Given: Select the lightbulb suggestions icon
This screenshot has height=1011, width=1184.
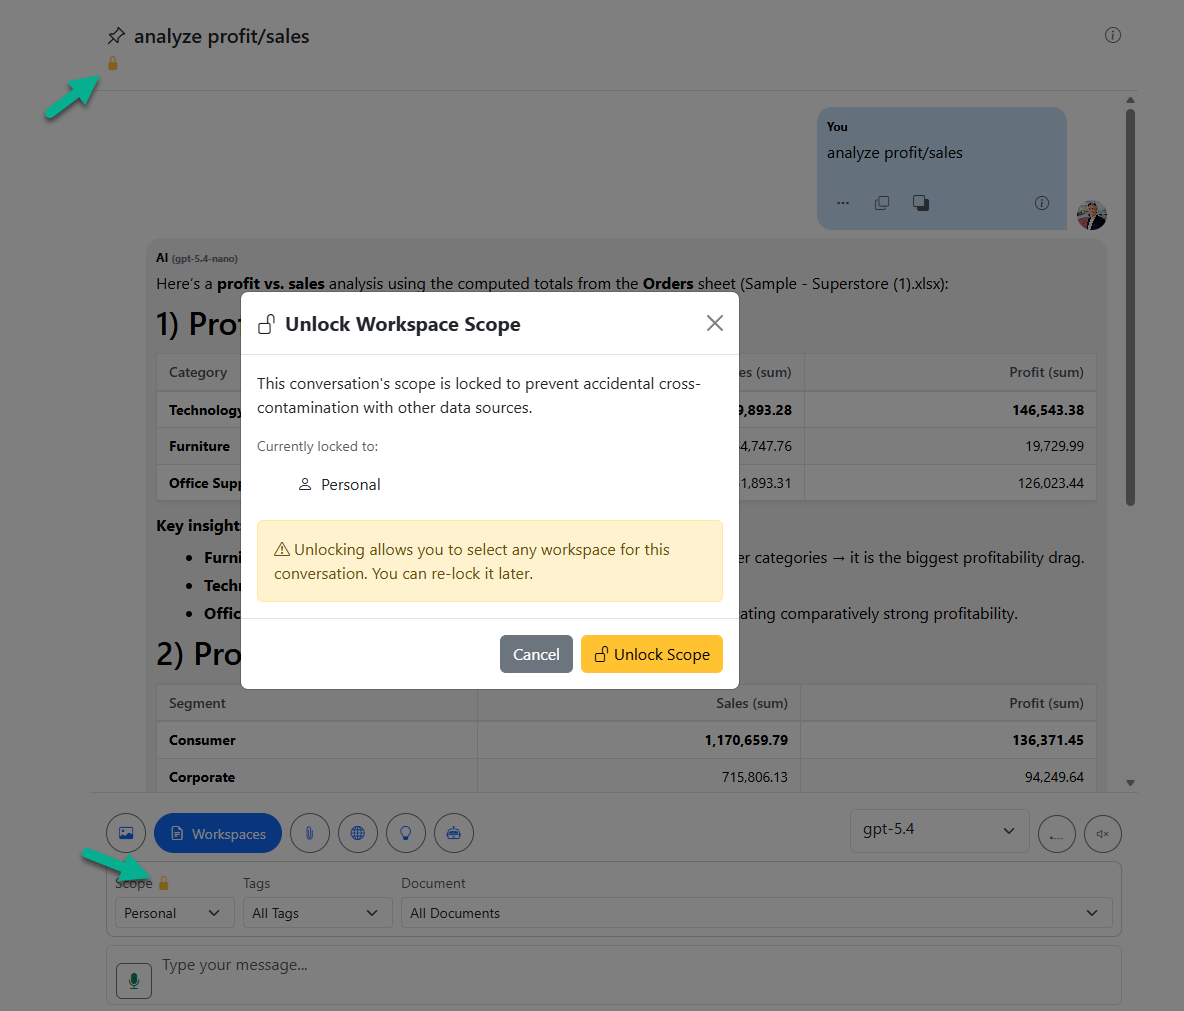Looking at the screenshot, I should [x=406, y=832].
